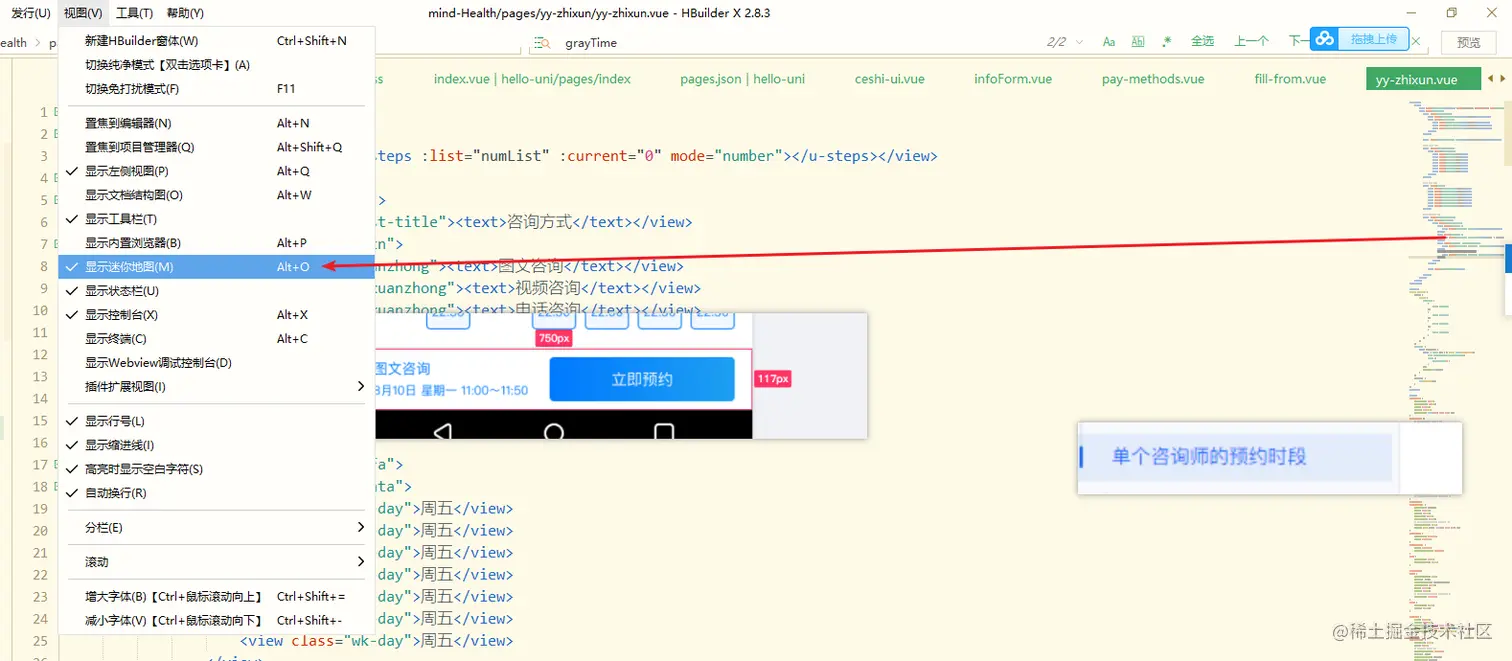Toggle 显示迷你地图(M) option

pos(216,267)
